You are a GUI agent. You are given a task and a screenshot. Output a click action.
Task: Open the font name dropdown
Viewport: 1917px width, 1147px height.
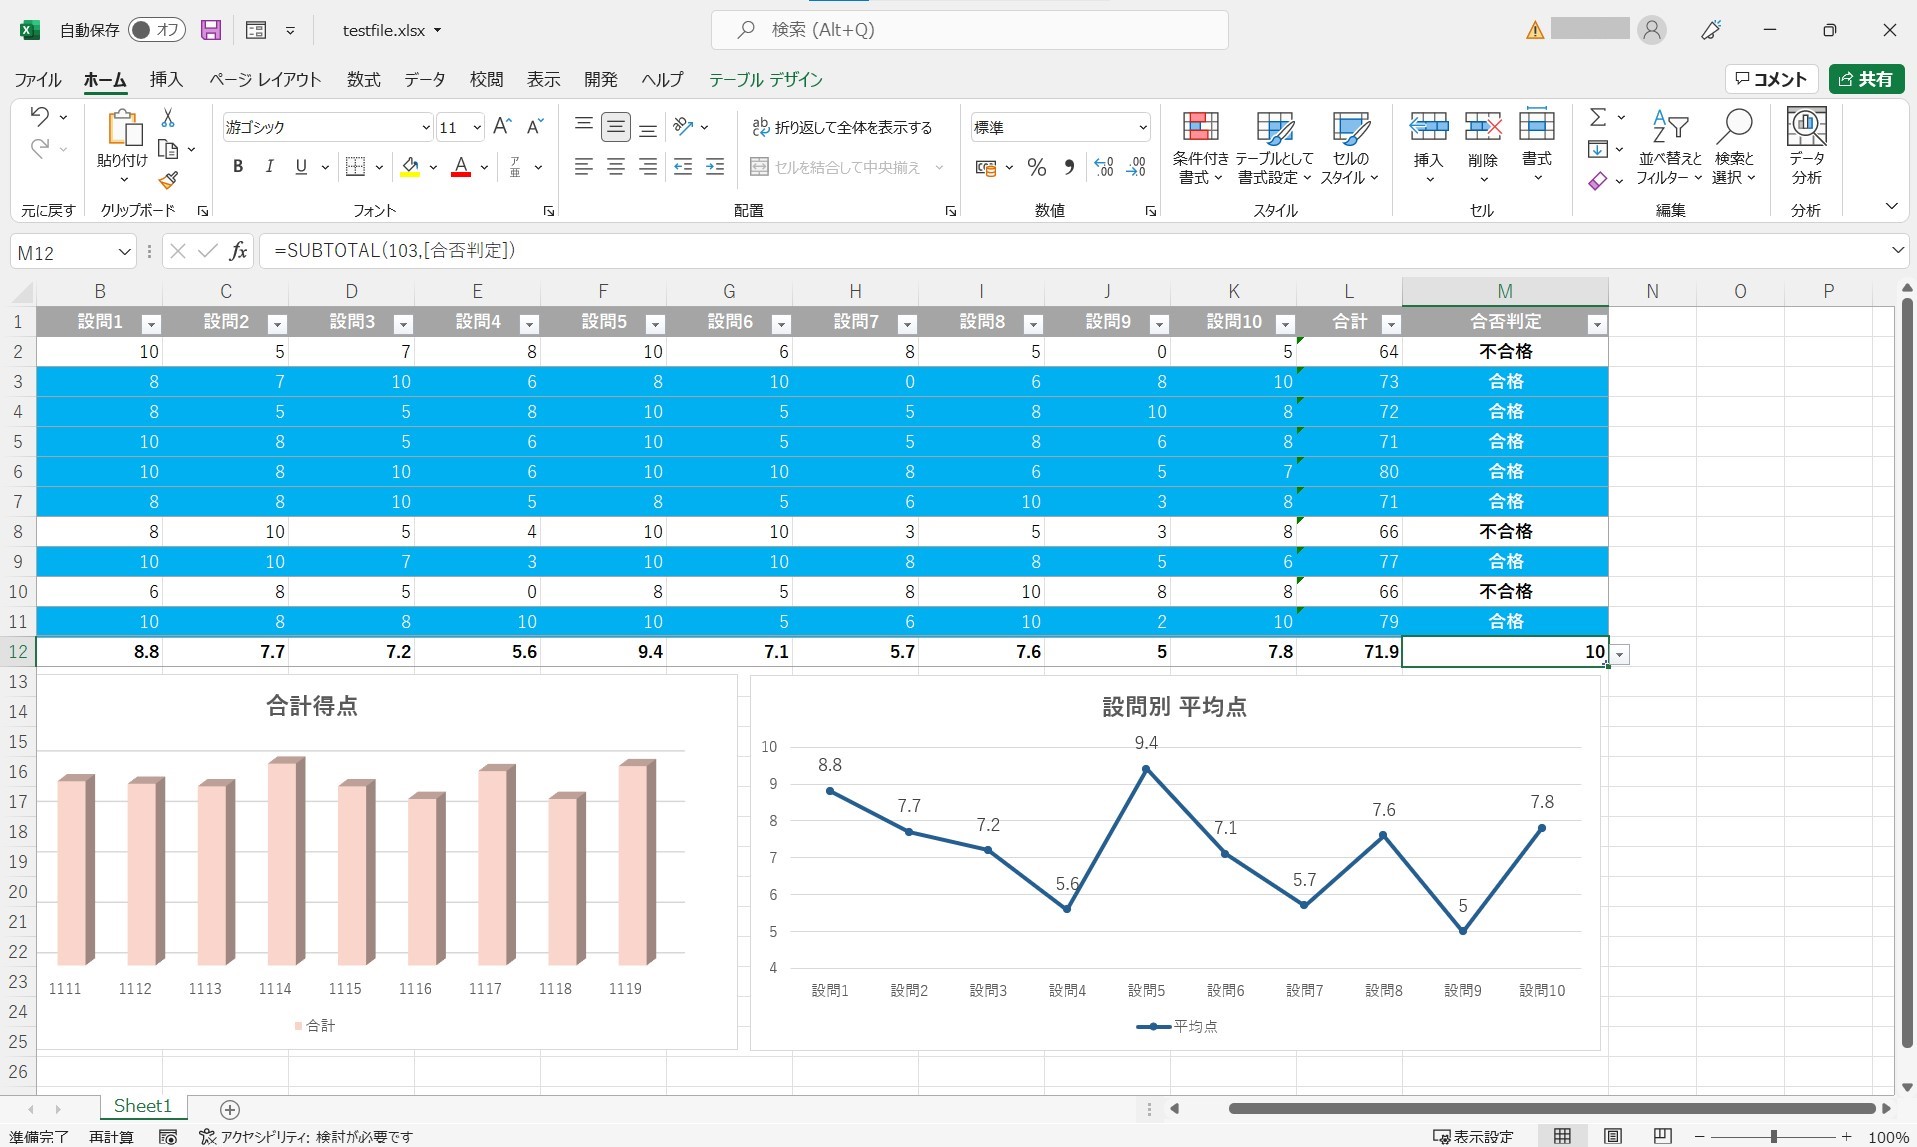tap(425, 127)
